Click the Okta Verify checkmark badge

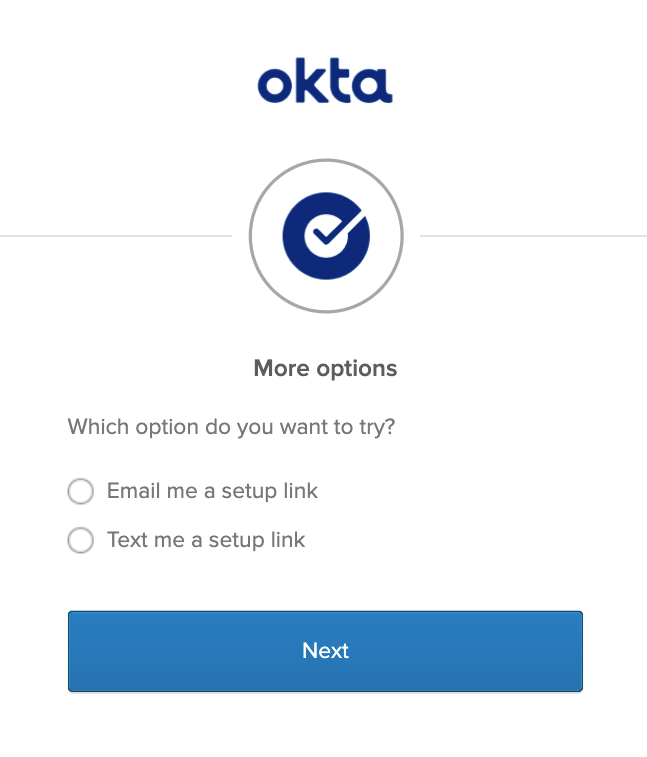pyautogui.click(x=326, y=236)
